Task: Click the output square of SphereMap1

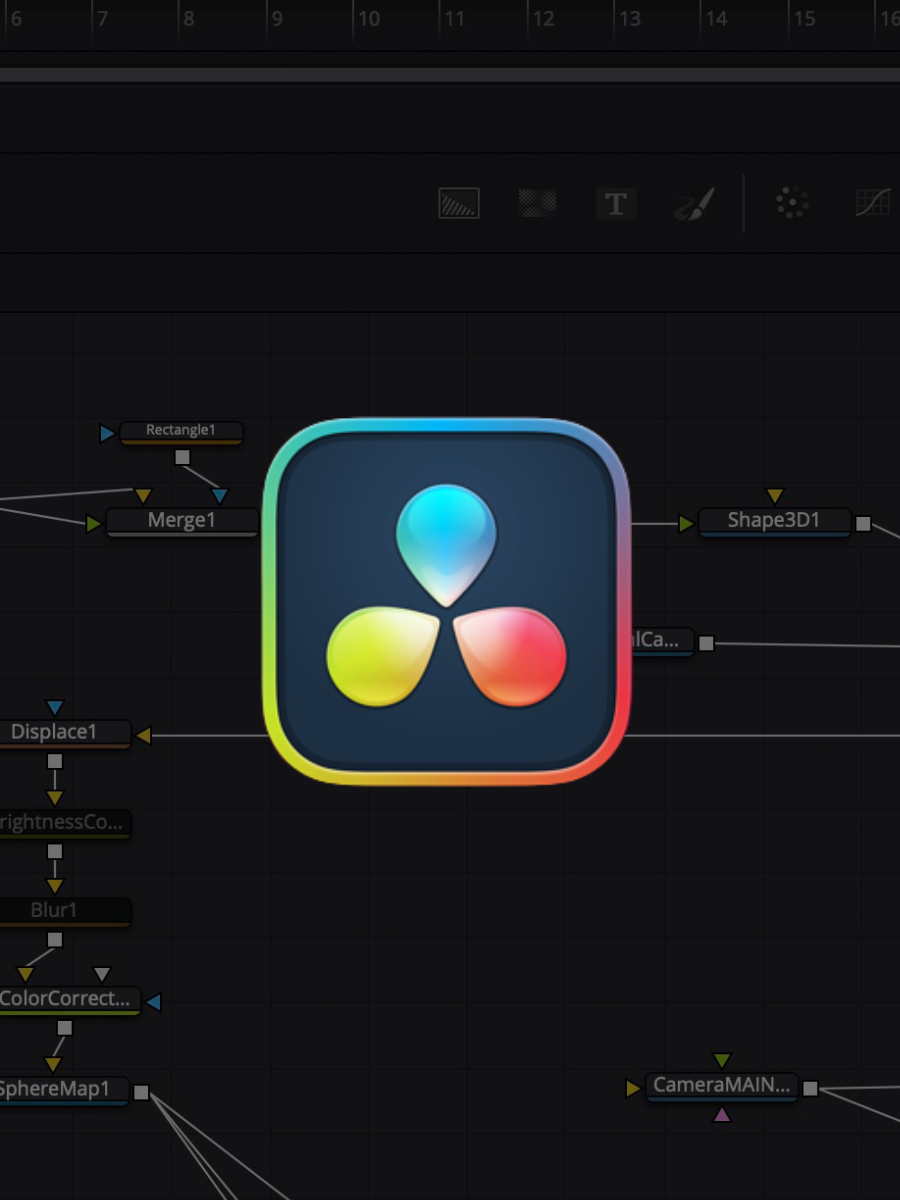Action: [141, 1092]
